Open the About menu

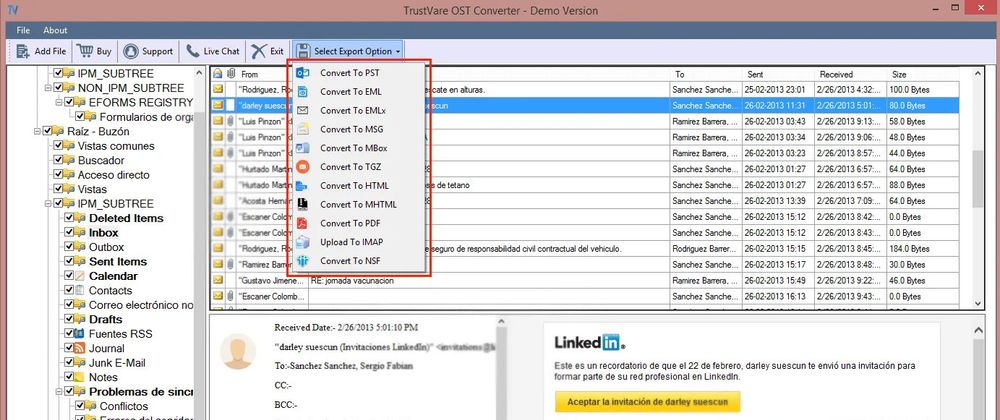[55, 30]
